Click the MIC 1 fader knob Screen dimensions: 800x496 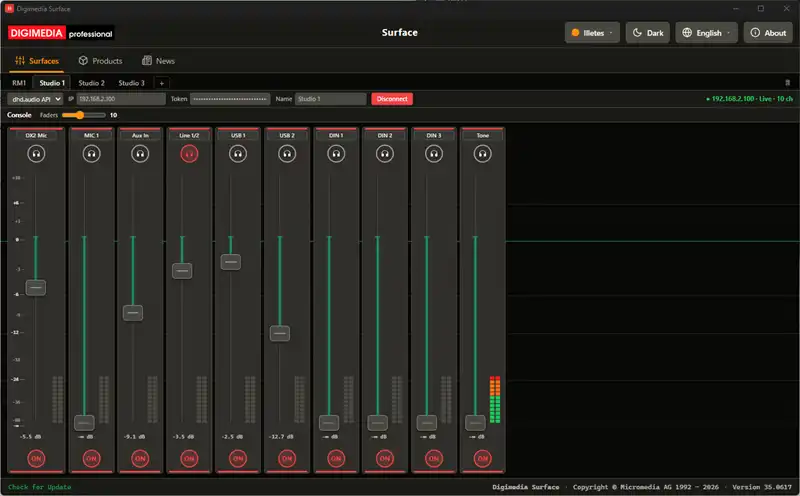pyautogui.click(x=84, y=423)
